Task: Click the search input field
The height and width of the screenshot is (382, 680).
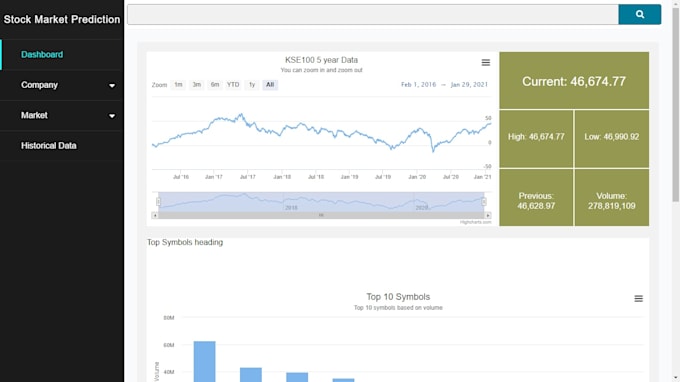Action: click(373, 14)
